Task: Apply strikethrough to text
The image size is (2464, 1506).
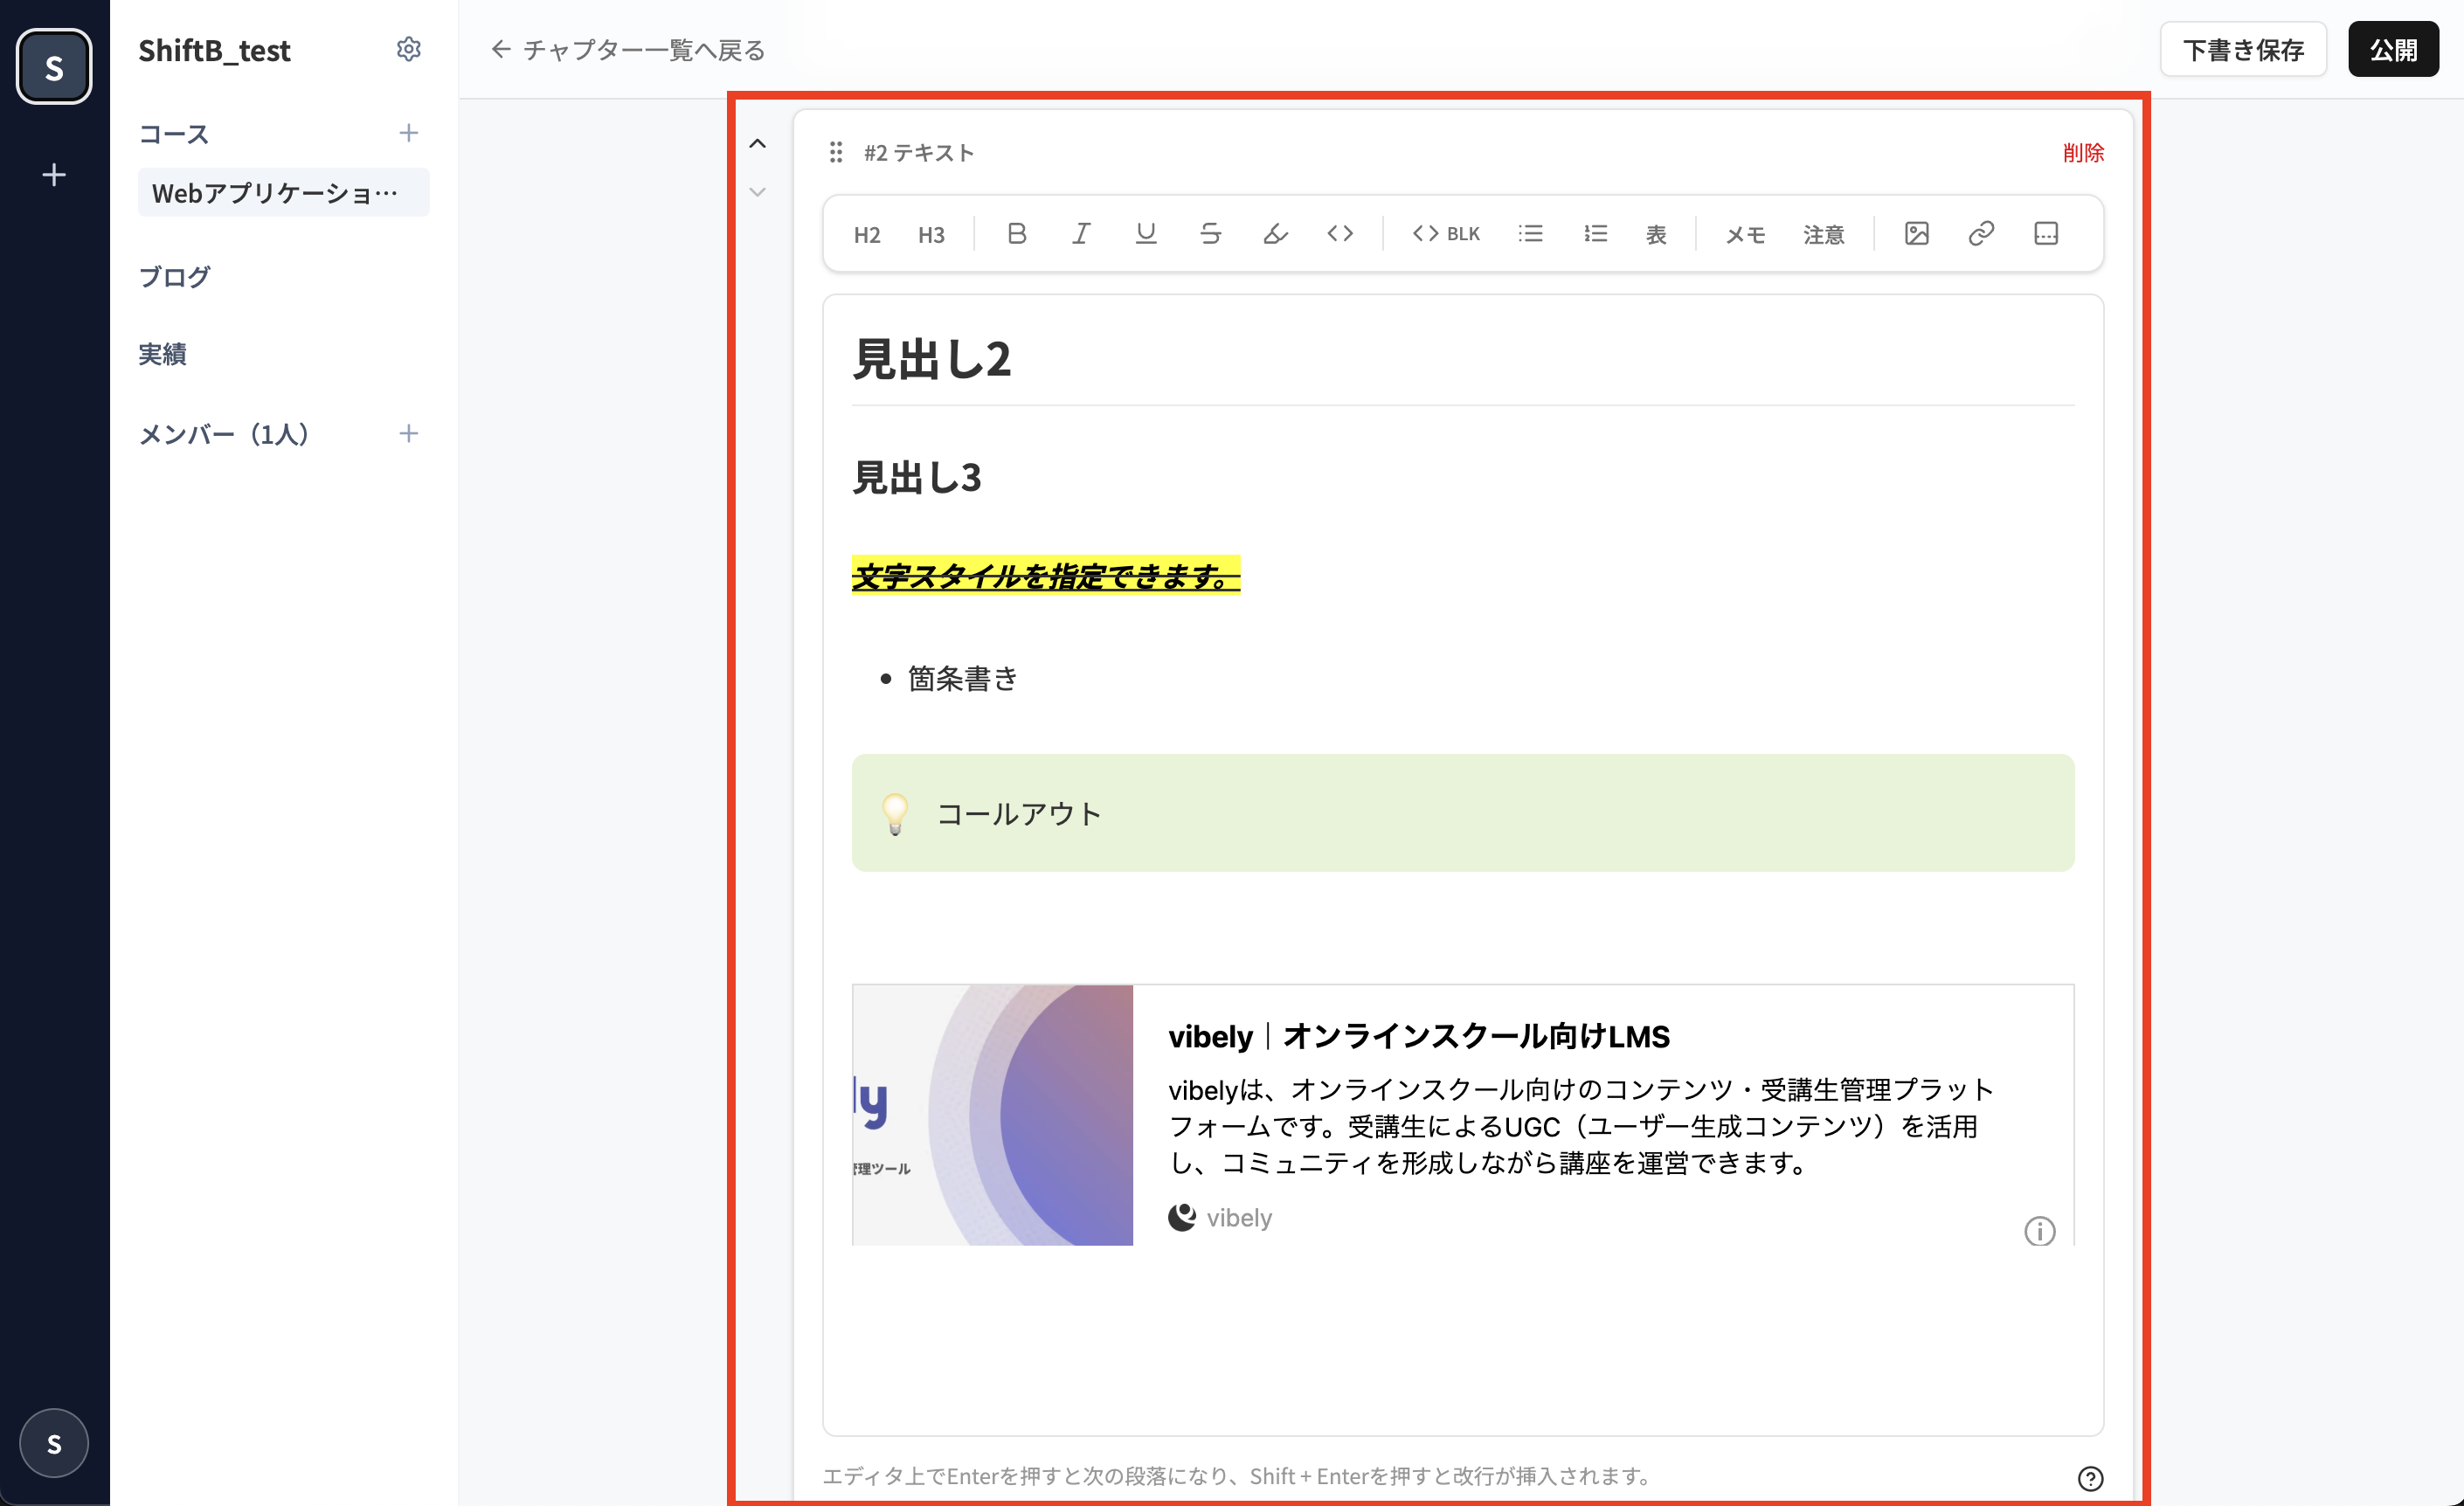Action: point(1210,234)
